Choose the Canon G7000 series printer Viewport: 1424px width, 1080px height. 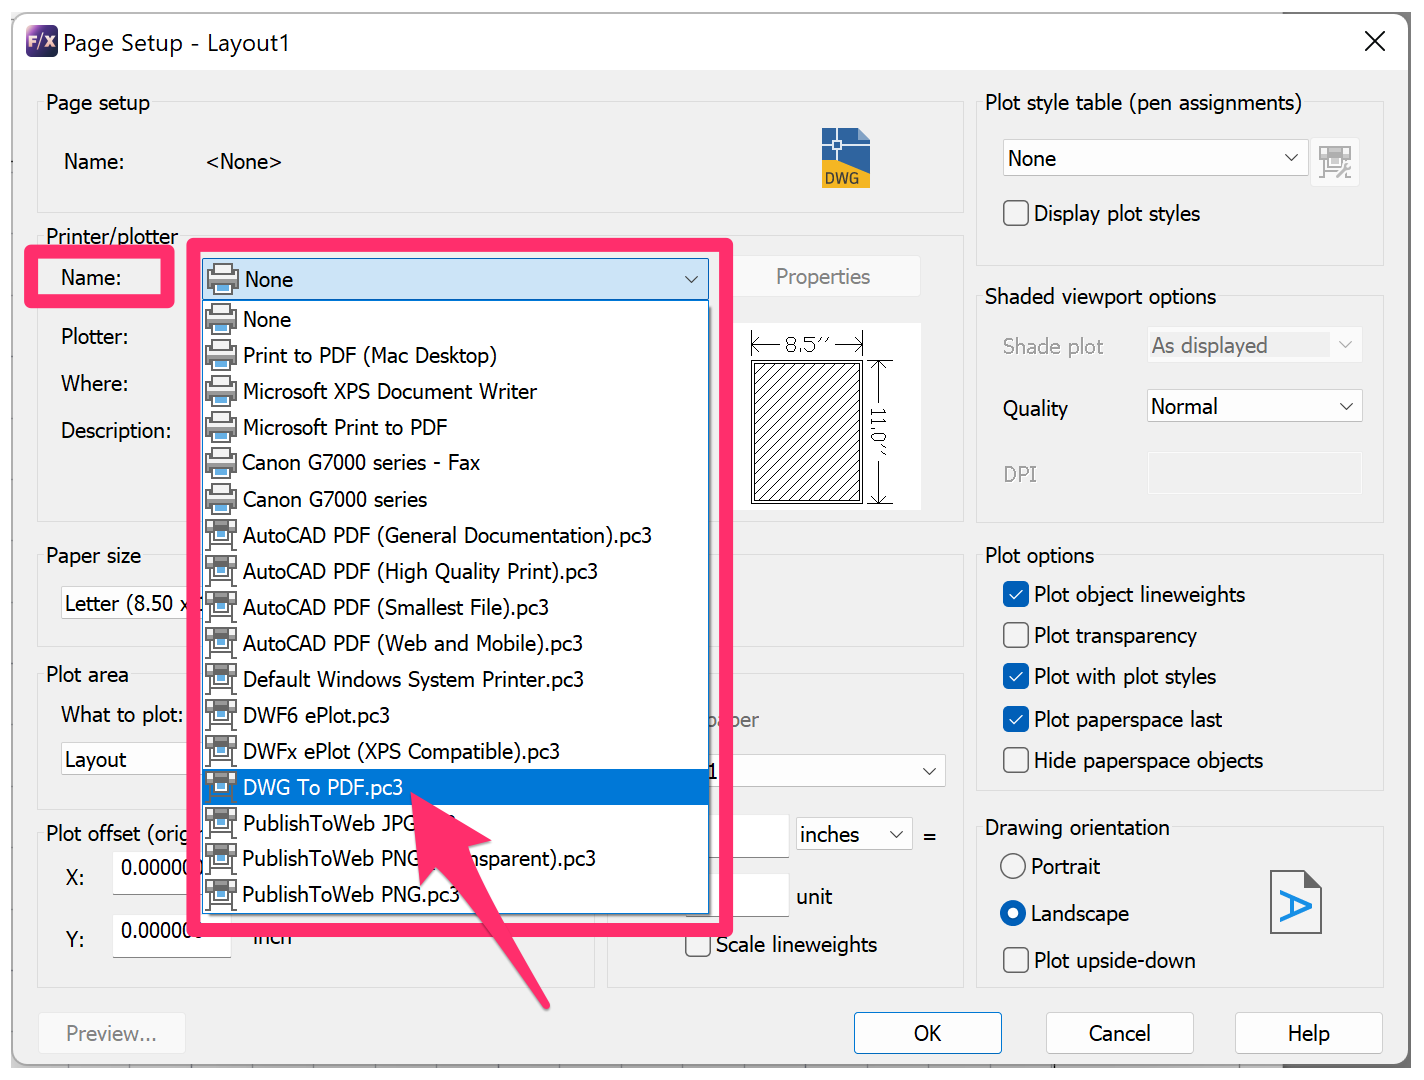(x=456, y=499)
